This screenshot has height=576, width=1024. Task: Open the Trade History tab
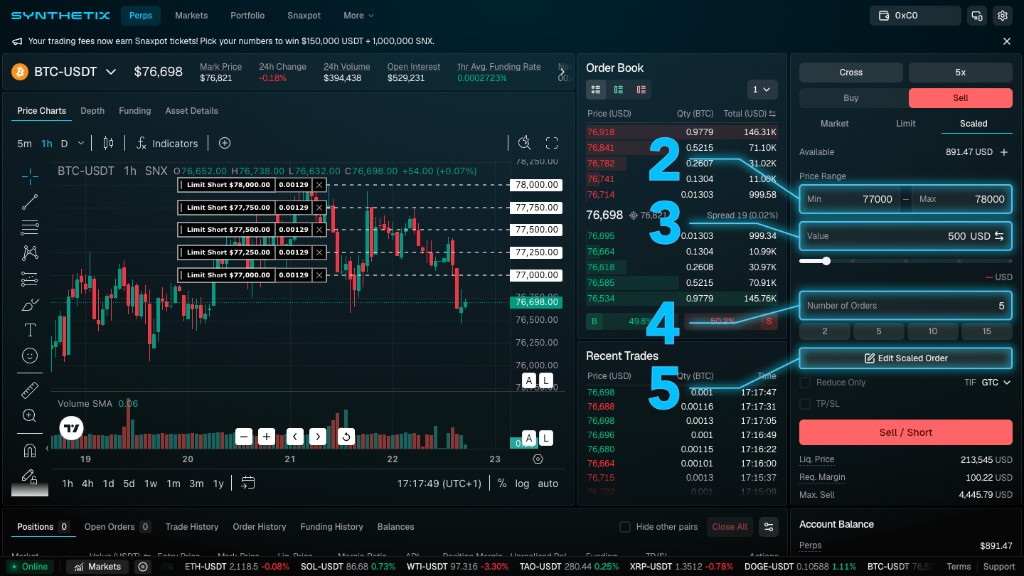point(191,527)
